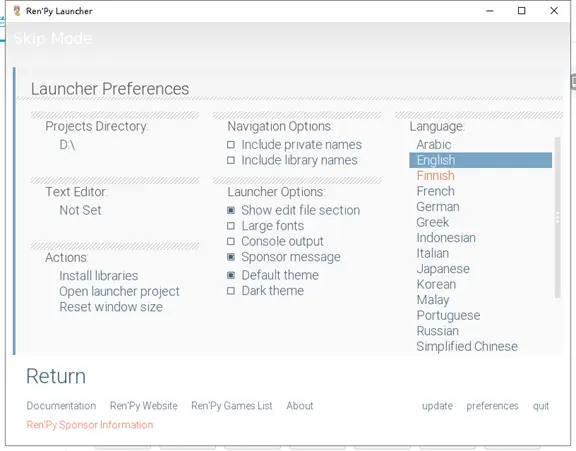Select Default theme option
This screenshot has height=451, width=576.
pyautogui.click(x=273, y=275)
